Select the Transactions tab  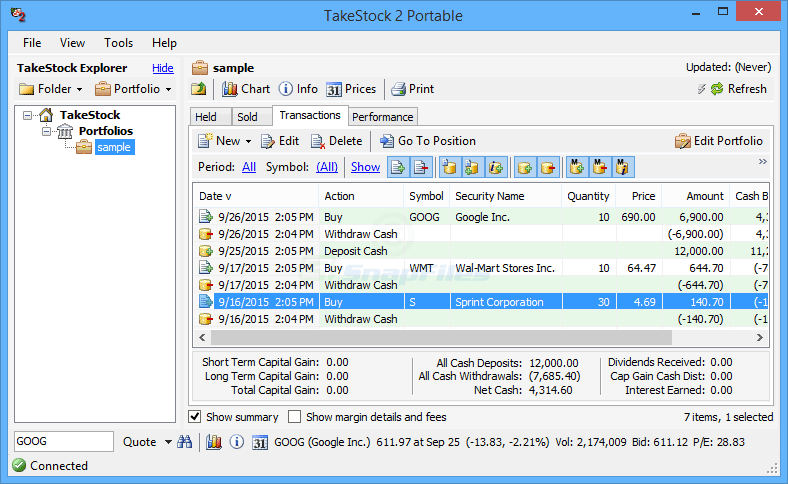(x=310, y=115)
